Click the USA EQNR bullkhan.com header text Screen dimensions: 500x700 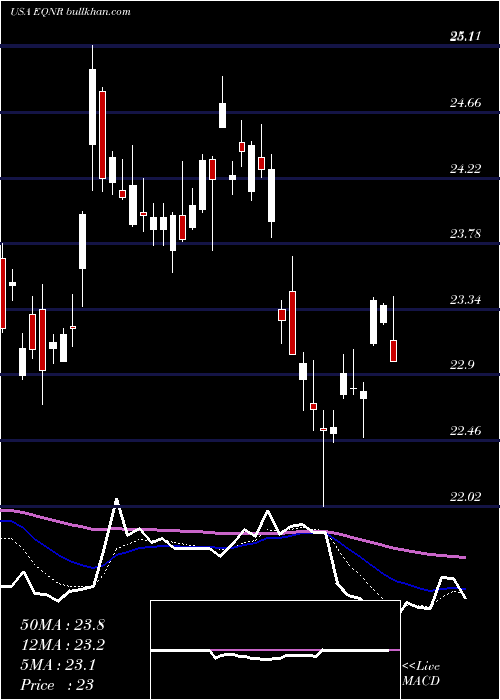pos(71,12)
